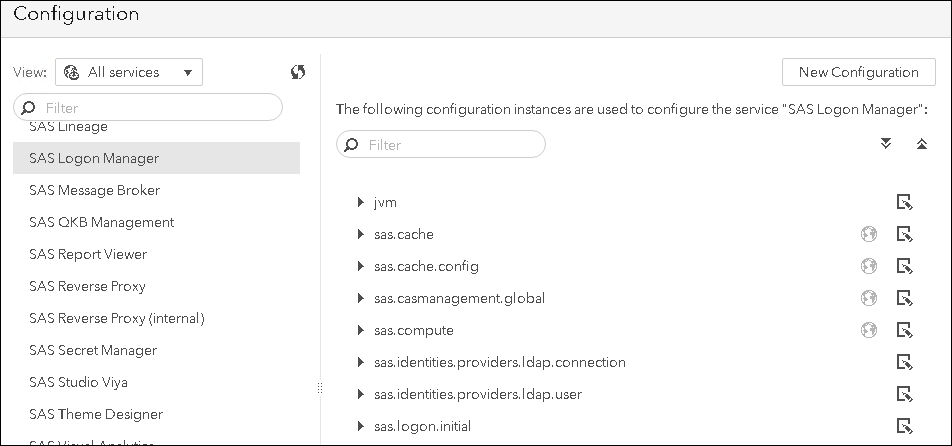Viewport: 952px width, 446px height.
Task: Edit sas.identities.providers.ldap.user configuration
Action: 905,395
